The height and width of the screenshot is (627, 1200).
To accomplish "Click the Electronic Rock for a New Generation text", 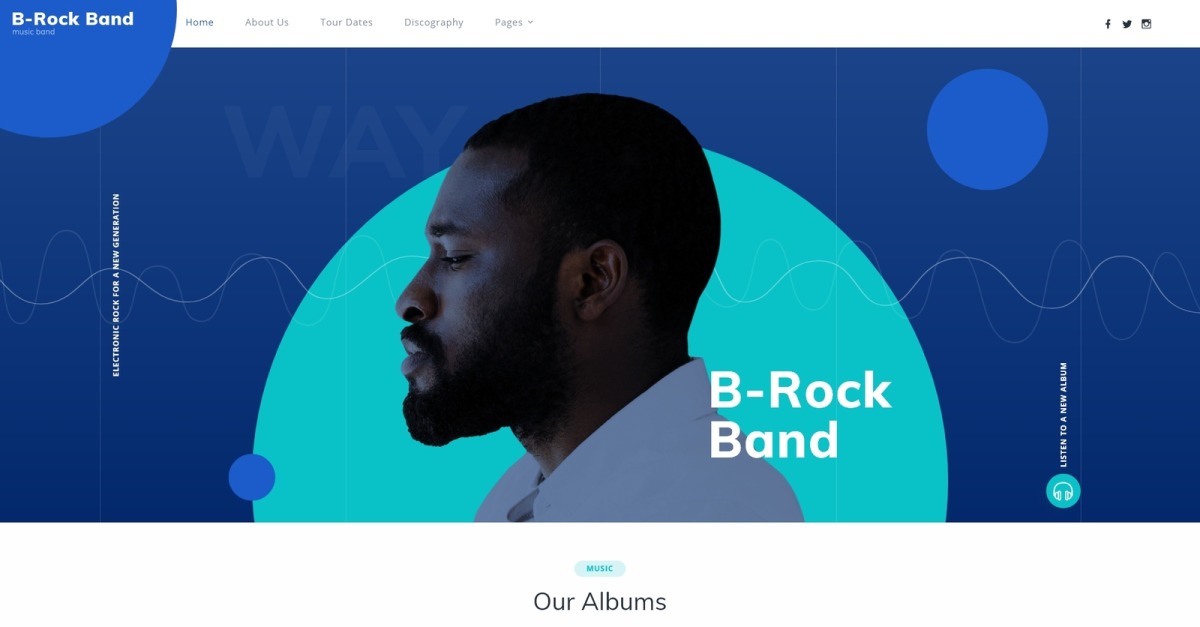I will click(x=116, y=285).
